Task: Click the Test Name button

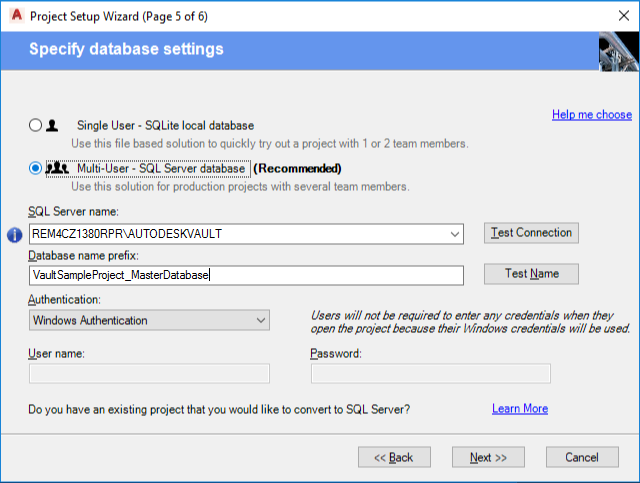Action: tap(531, 274)
